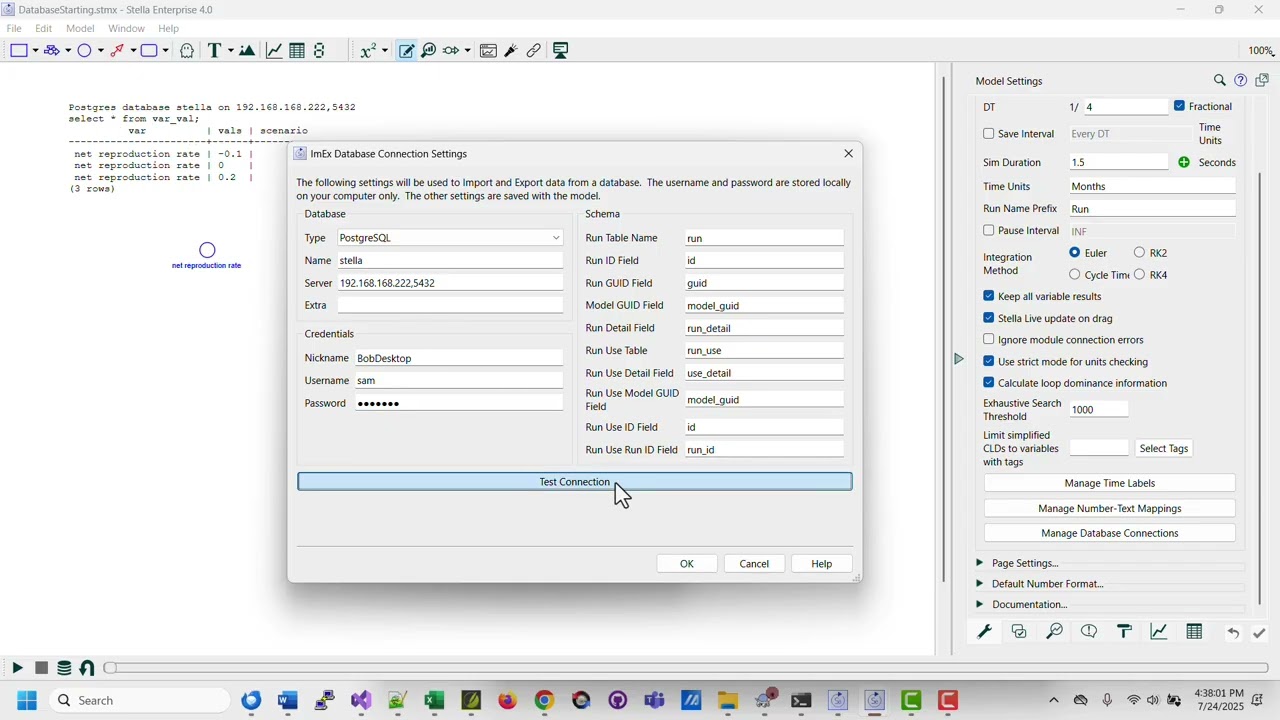Screen dimensions: 1280x720
Task: Expand Default Number Format section
Action: [x=979, y=583]
